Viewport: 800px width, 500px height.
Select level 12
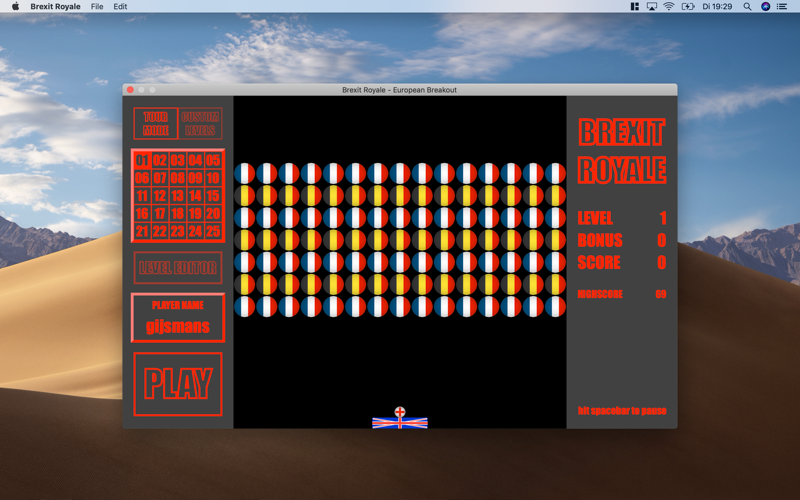tap(160, 196)
